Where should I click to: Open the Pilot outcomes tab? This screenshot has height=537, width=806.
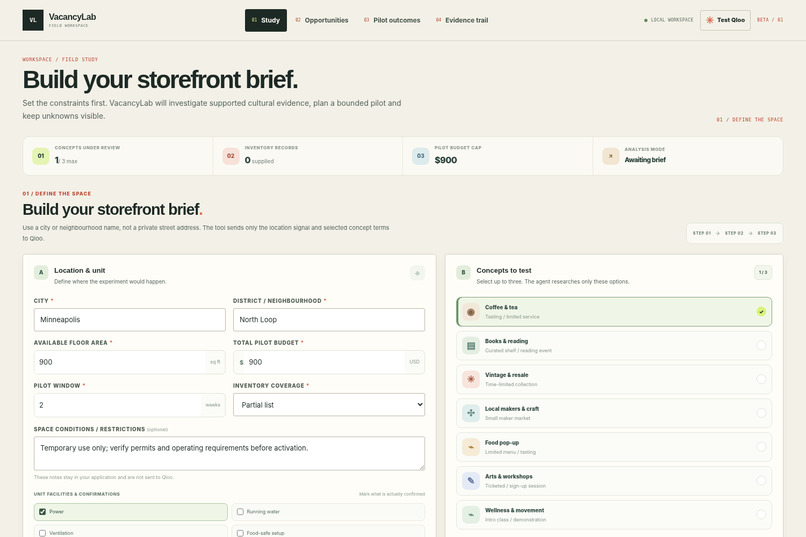[x=392, y=20]
